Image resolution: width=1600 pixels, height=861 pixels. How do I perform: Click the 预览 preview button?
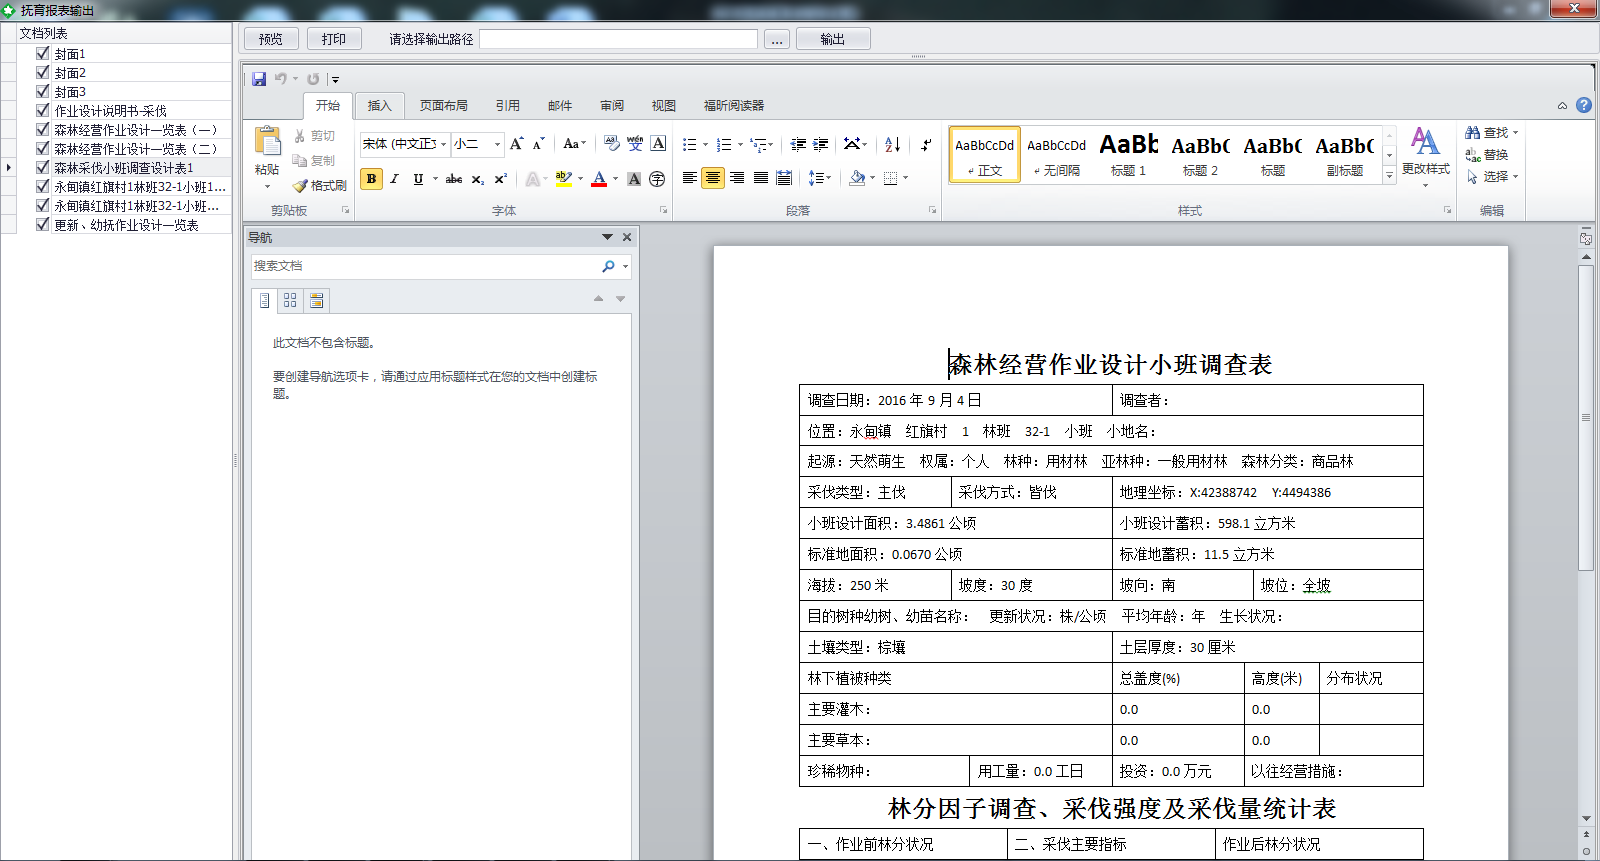(x=271, y=39)
